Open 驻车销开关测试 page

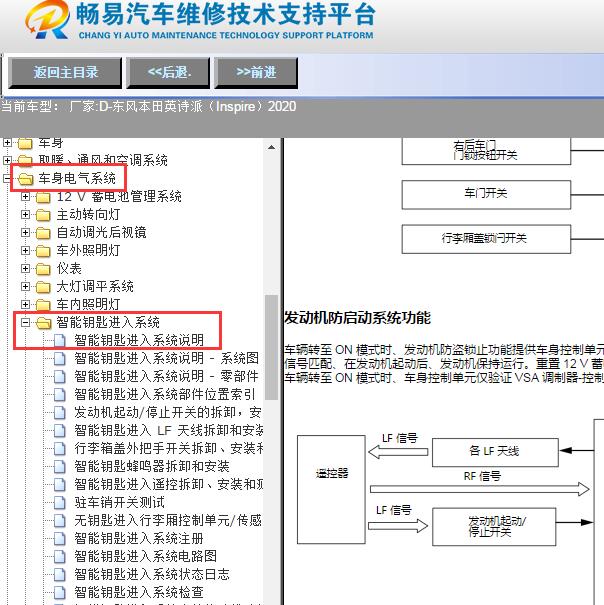(x=120, y=502)
